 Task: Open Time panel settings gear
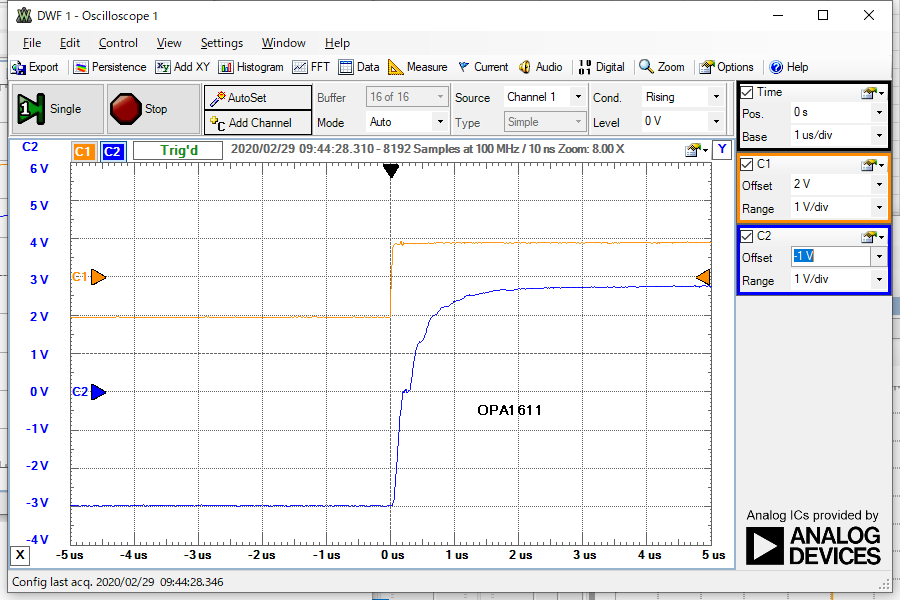pos(872,93)
